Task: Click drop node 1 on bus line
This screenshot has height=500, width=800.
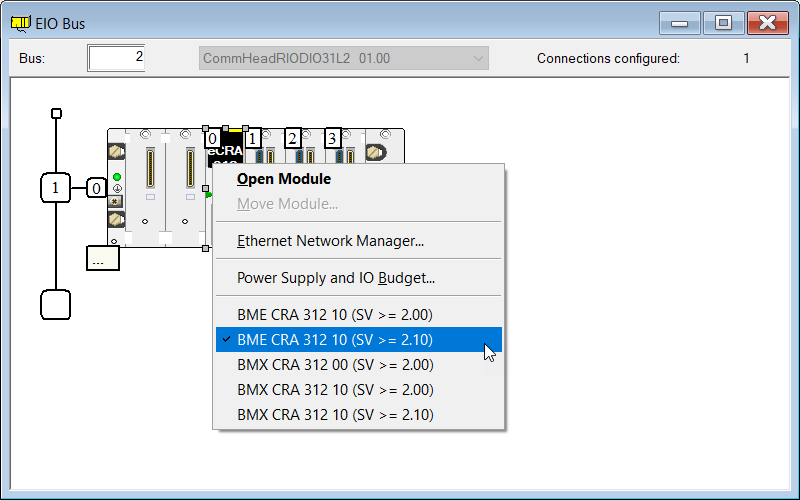Action: 56,188
